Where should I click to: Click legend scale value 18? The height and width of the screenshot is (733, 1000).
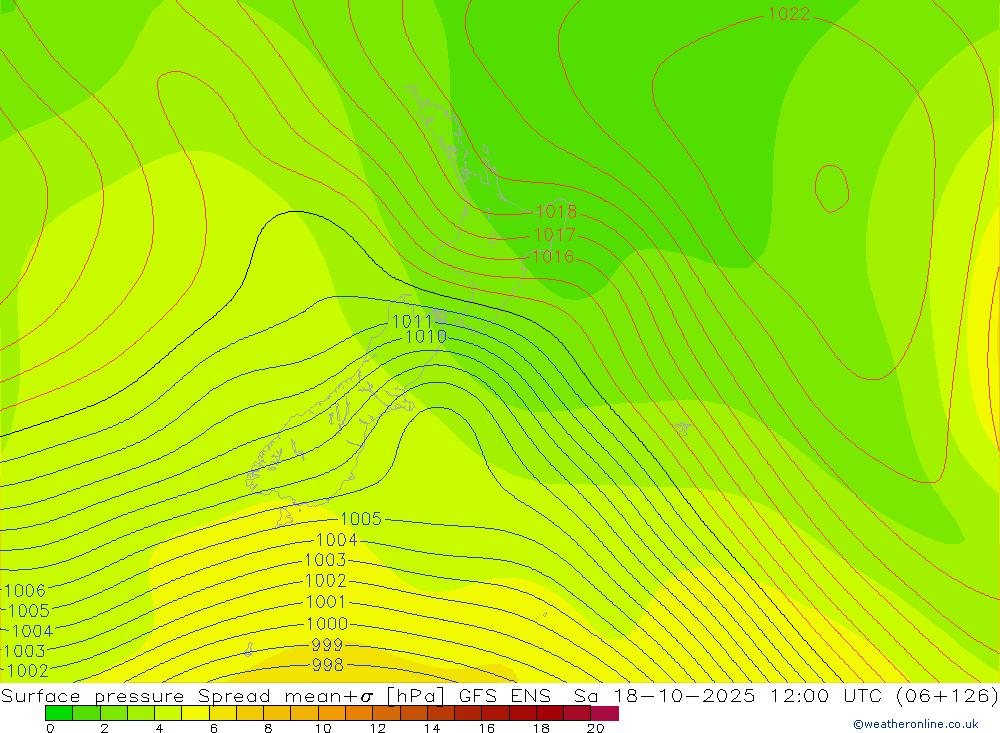pyautogui.click(x=541, y=728)
